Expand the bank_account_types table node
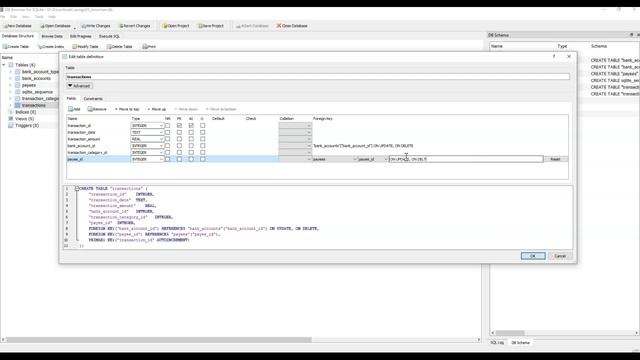The height and width of the screenshot is (360, 640). pyautogui.click(x=11, y=72)
